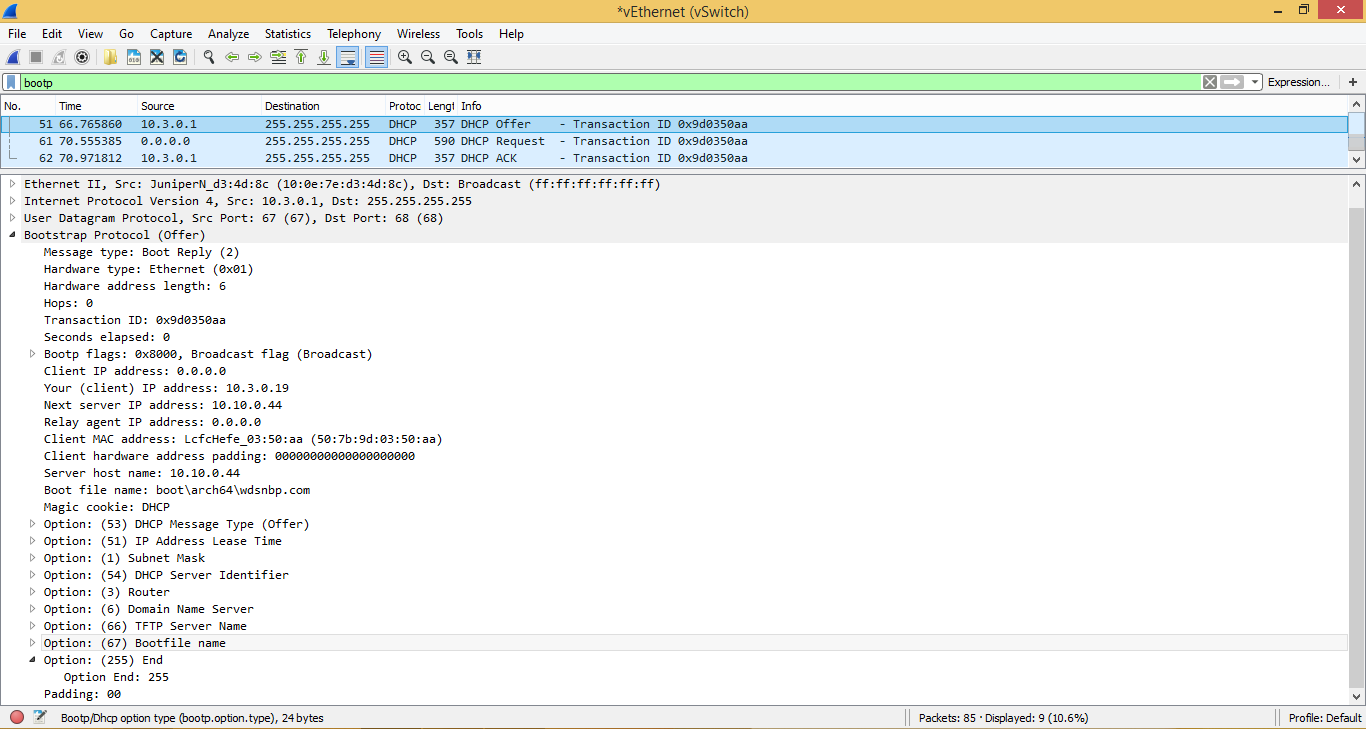Screen dimensions: 1366x729
Task: Select Next server IP address: 10.10.0.44
Action: [163, 405]
